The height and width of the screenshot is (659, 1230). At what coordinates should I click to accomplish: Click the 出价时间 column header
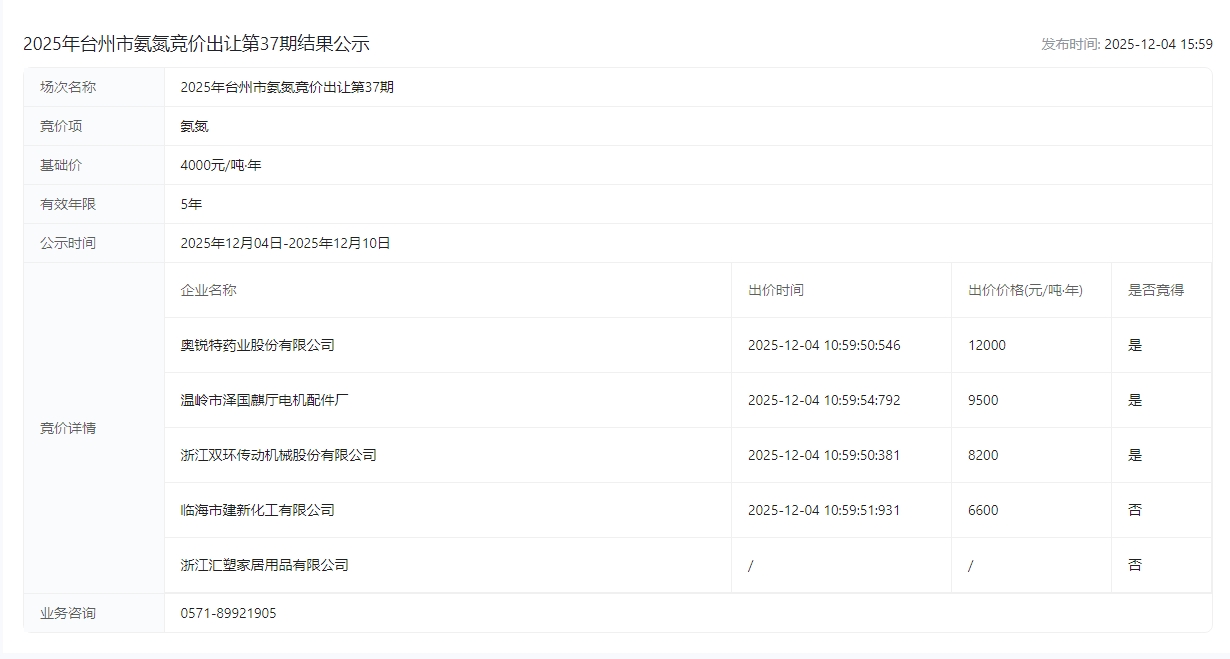[x=775, y=290]
